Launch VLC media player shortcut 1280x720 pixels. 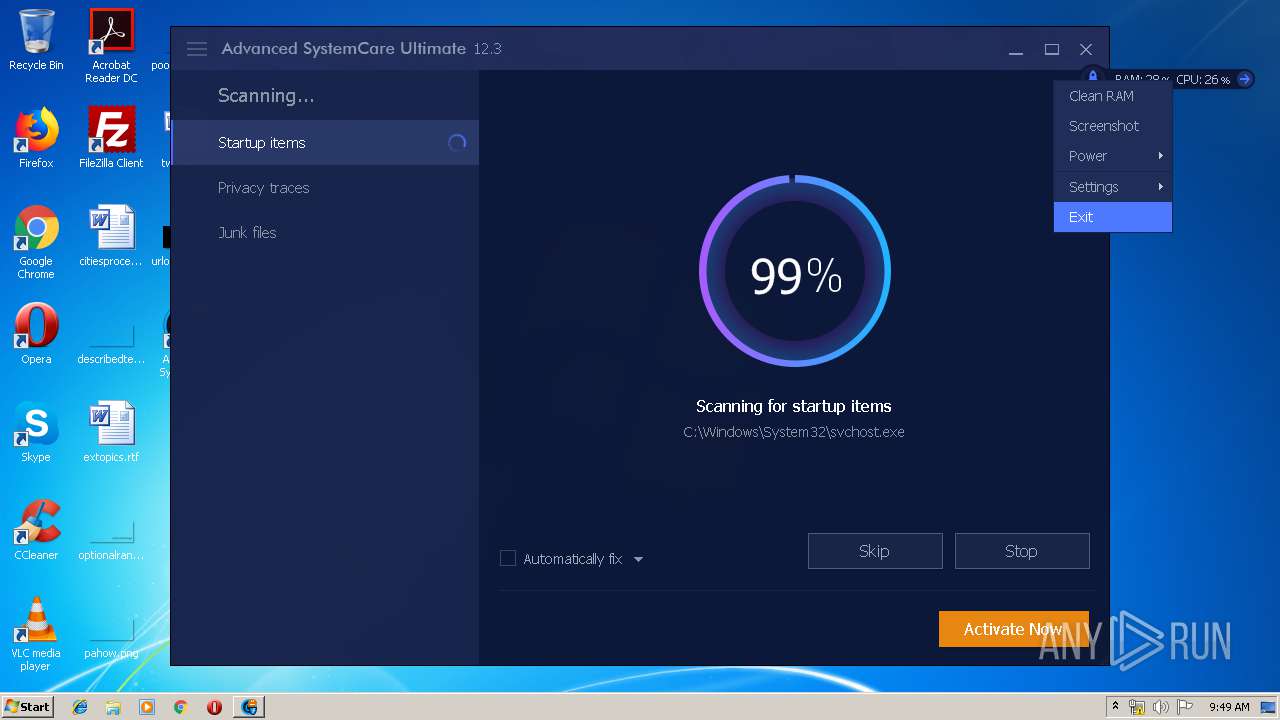point(36,634)
